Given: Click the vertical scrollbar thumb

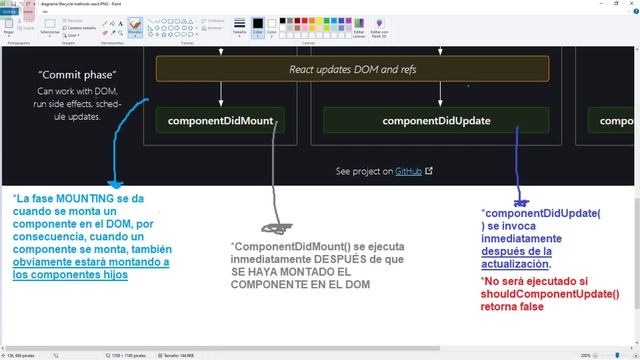Looking at the screenshot, I should click(637, 253).
